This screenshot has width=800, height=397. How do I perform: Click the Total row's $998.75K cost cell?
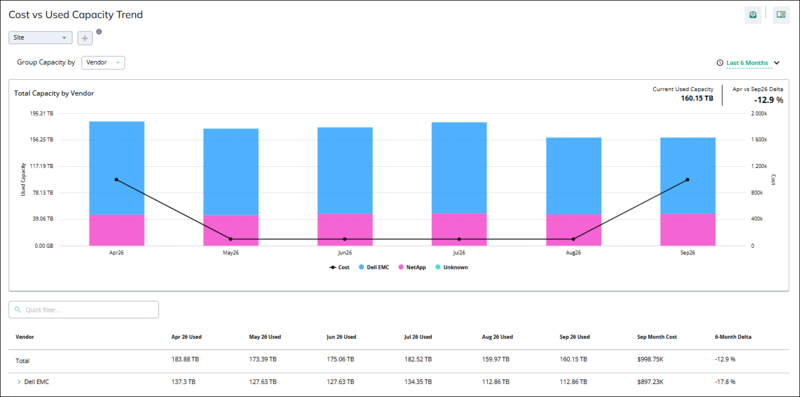click(650, 360)
